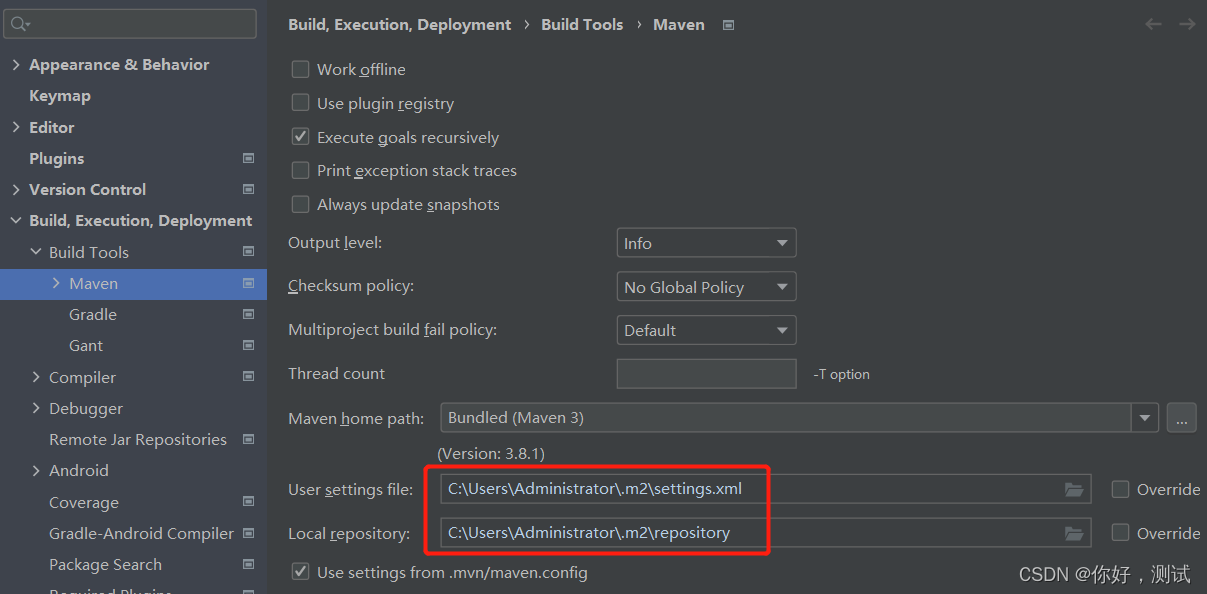Click the folder browse icon for User settings file
This screenshot has height=594, width=1207.
[1074, 489]
